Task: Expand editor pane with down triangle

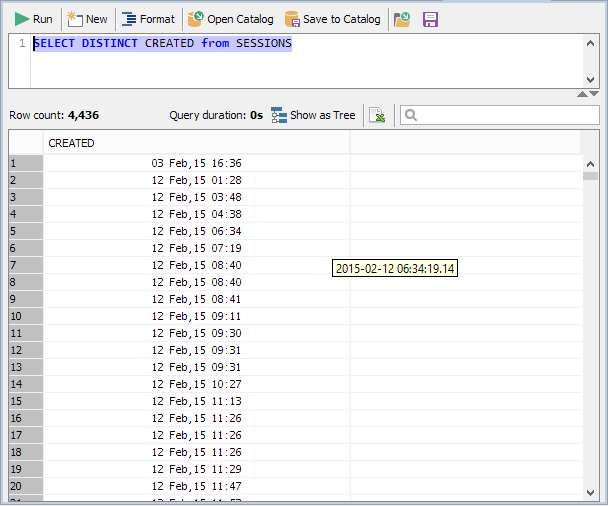Action: (594, 94)
